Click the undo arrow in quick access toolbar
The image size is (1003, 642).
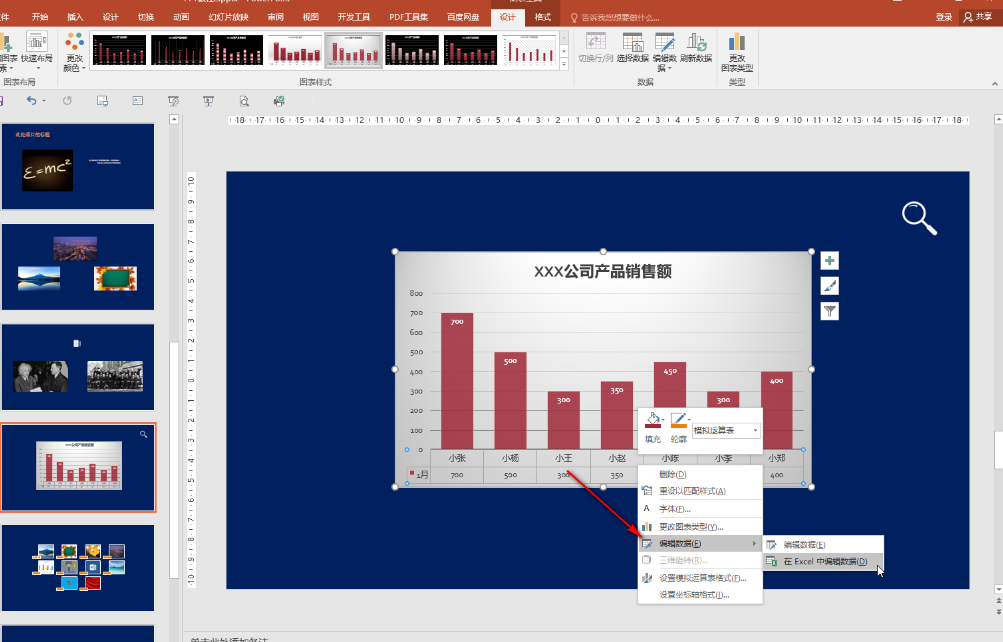(x=32, y=101)
